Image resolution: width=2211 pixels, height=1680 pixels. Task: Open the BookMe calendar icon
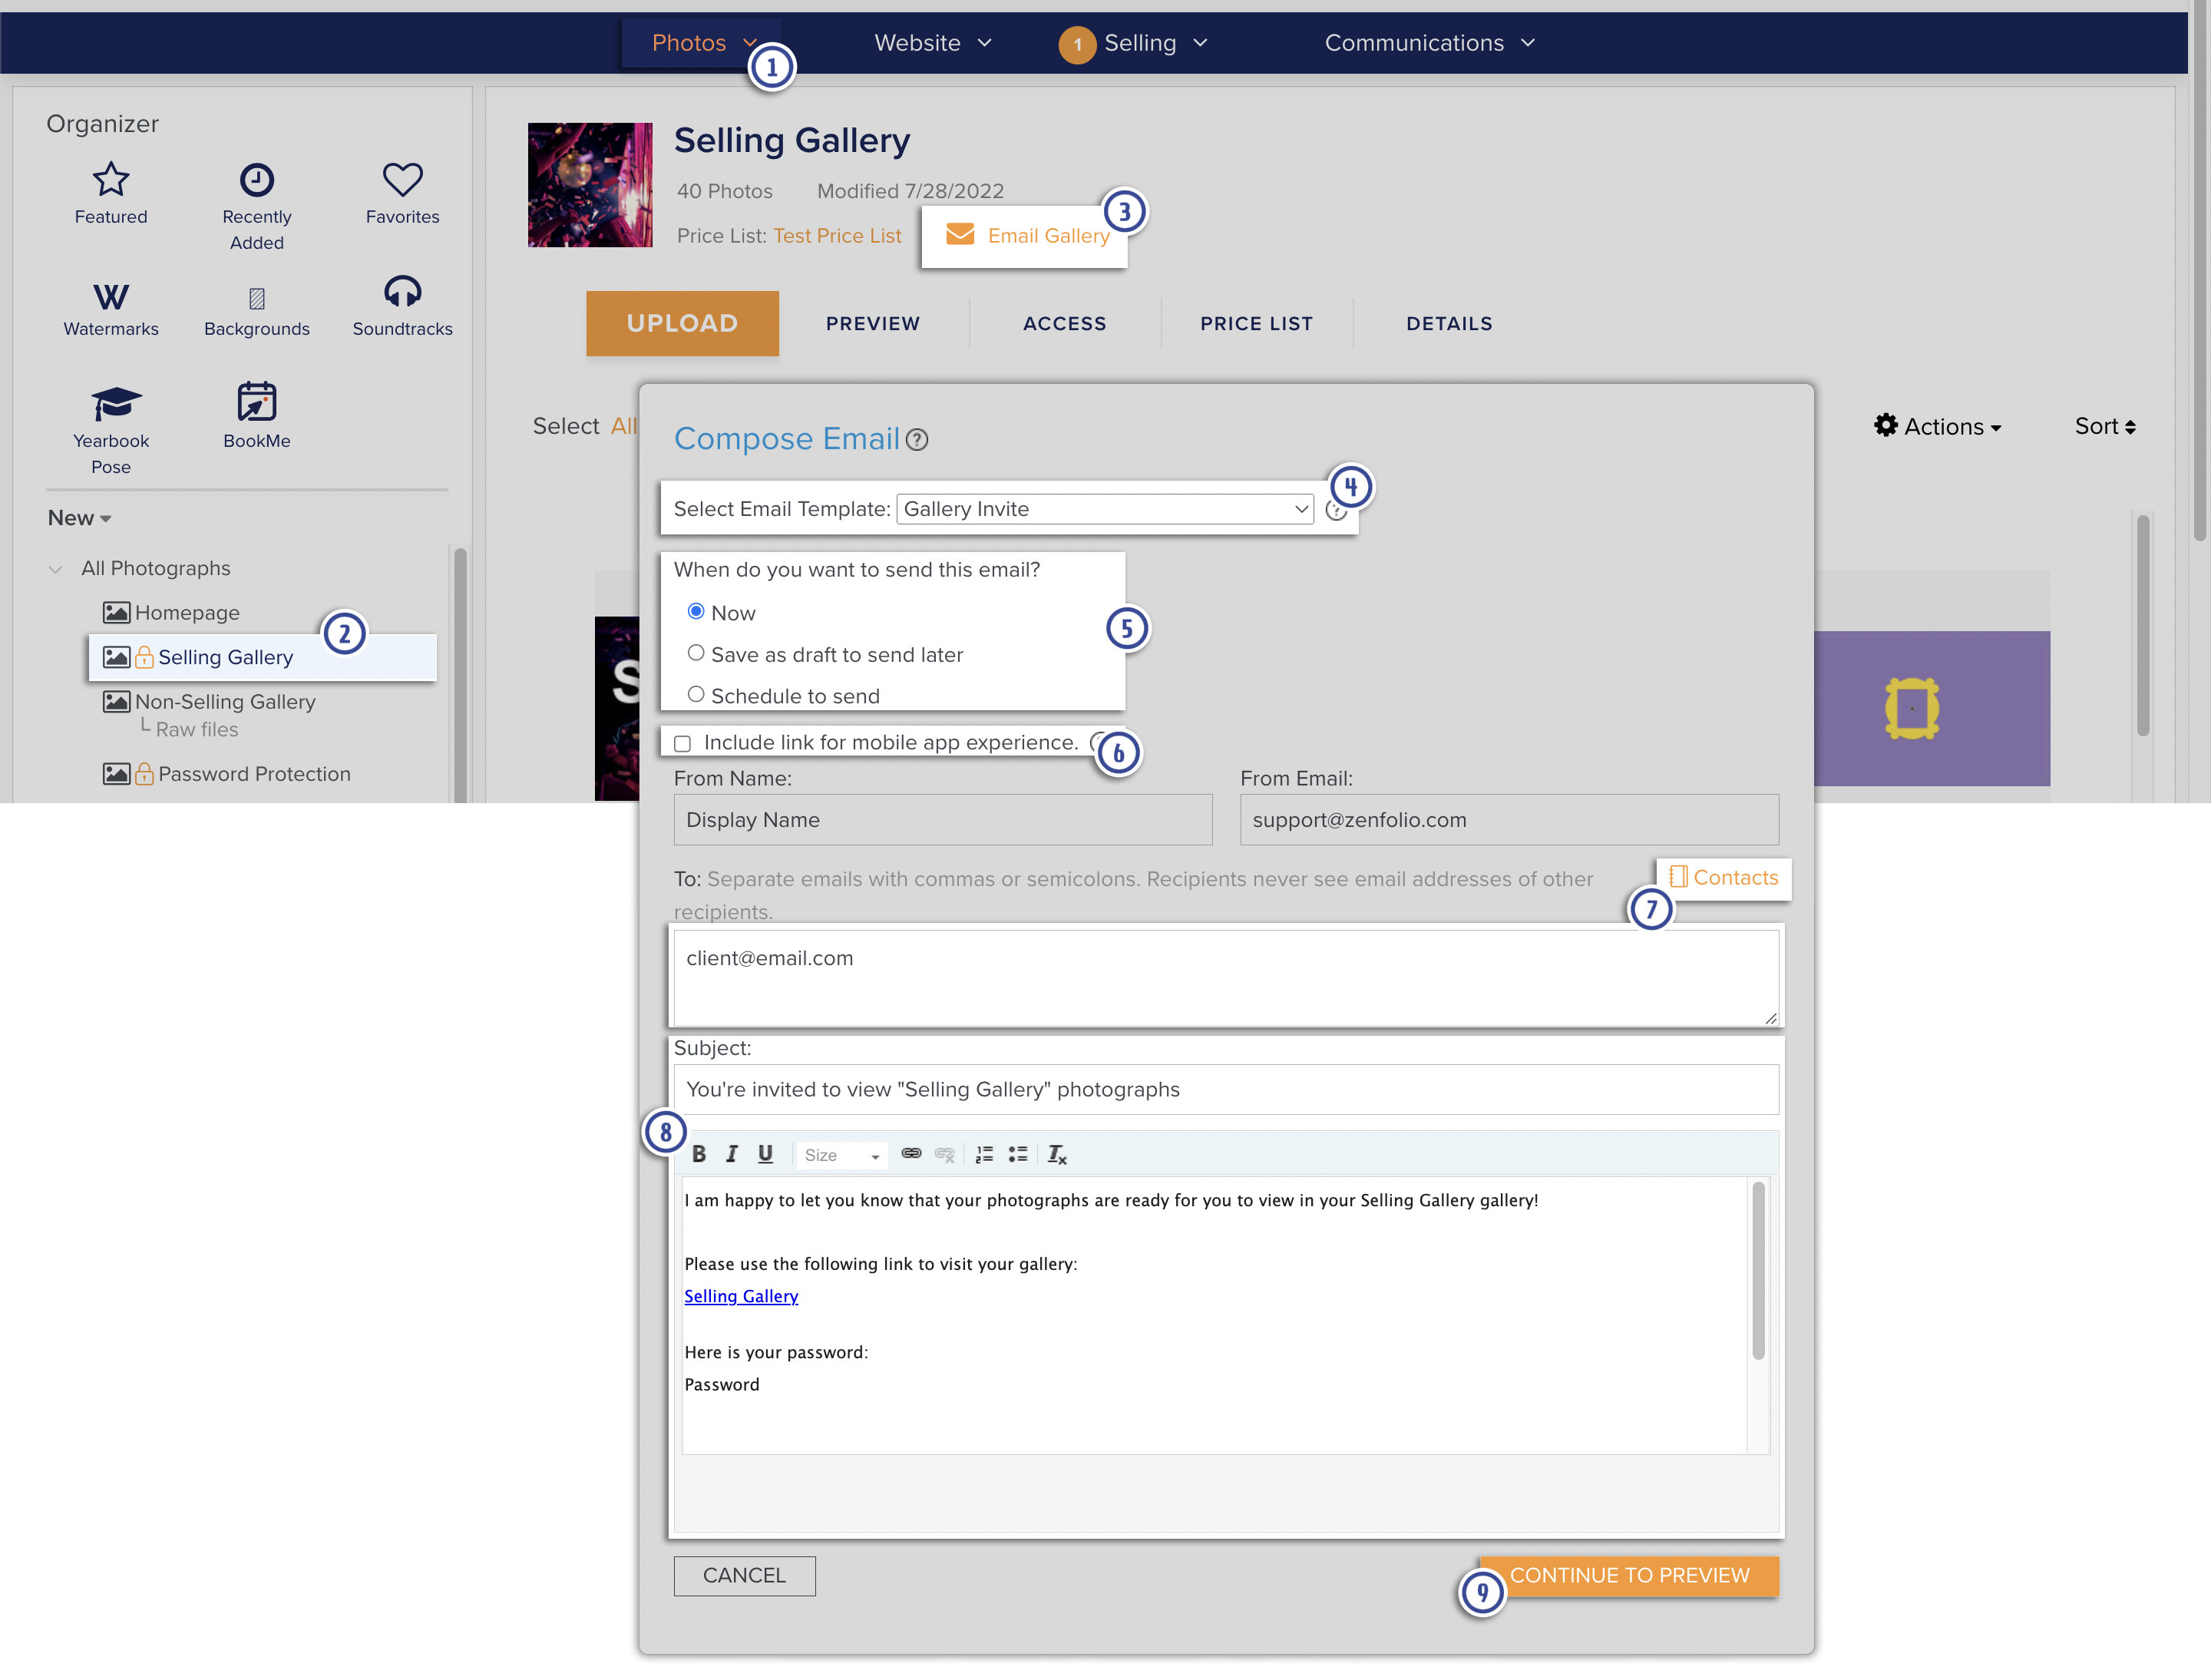click(257, 402)
